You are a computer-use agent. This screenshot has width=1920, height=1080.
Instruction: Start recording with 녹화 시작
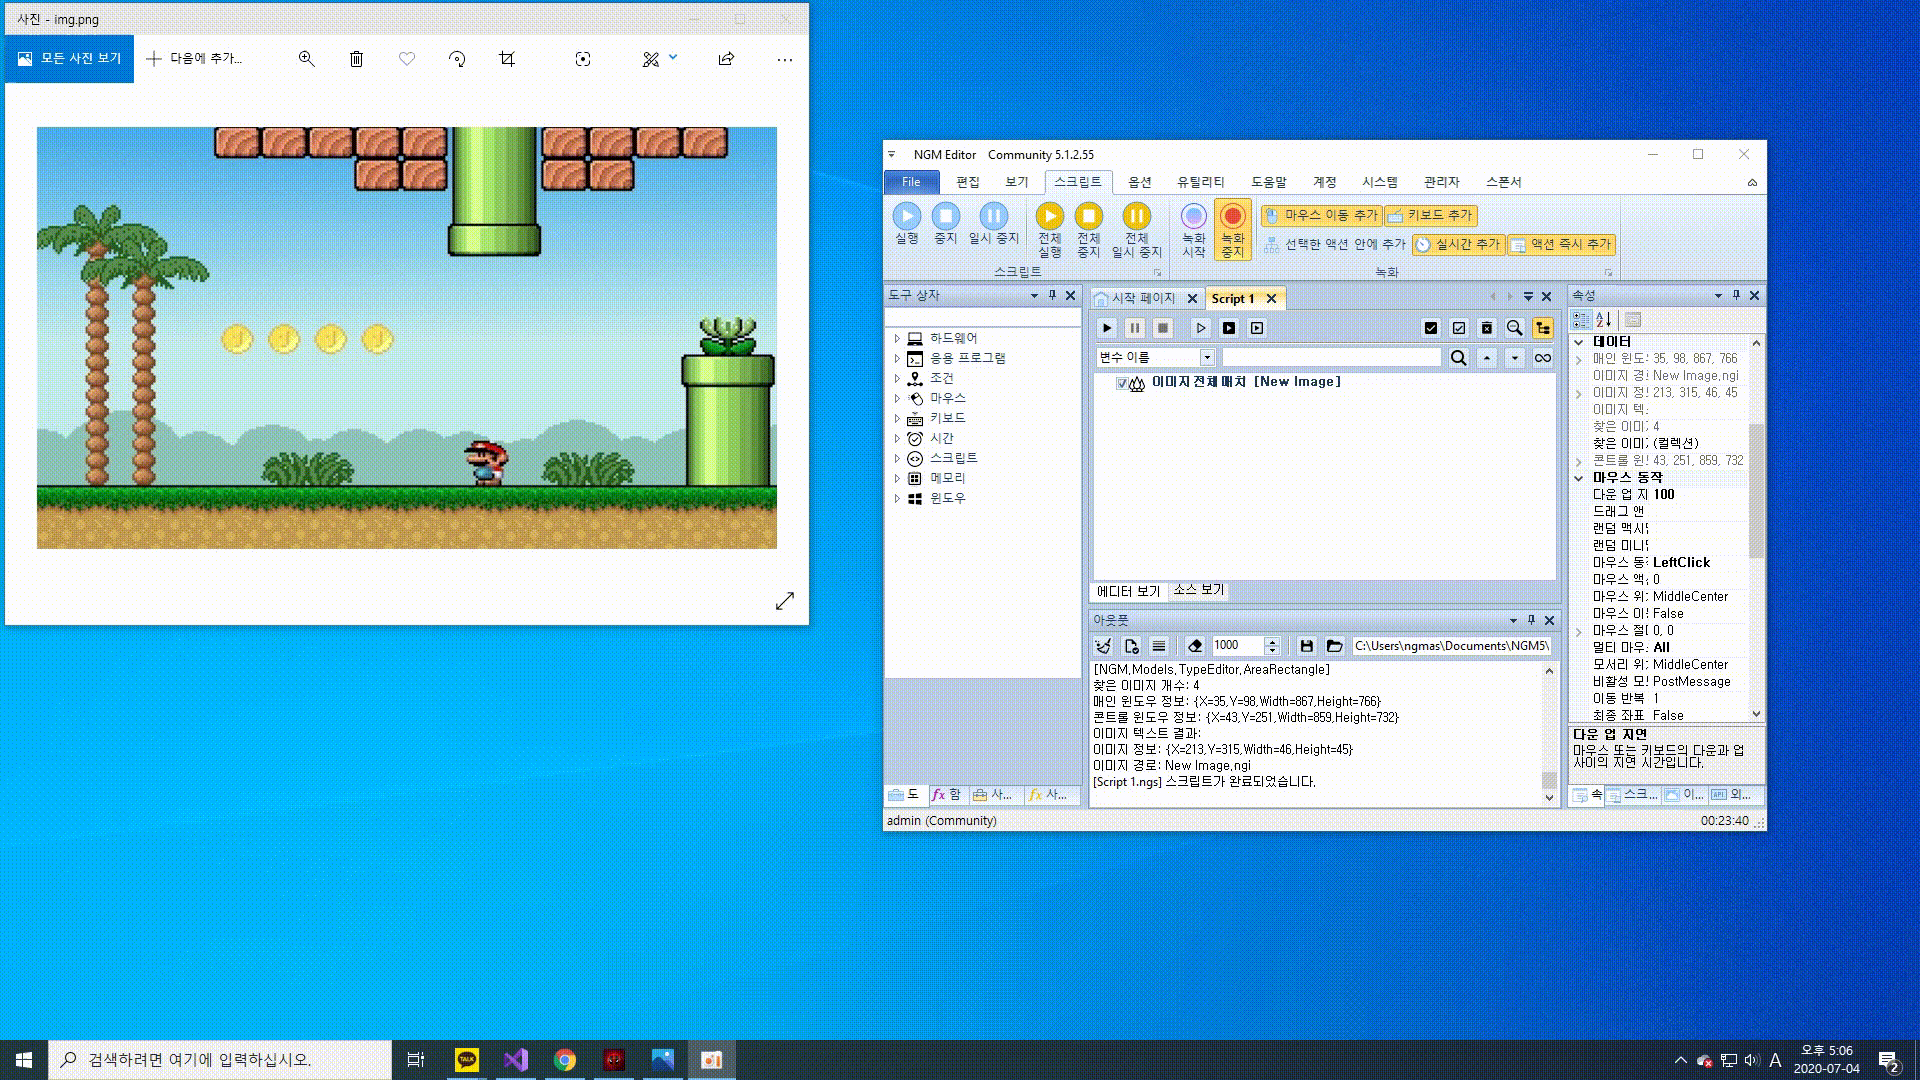coord(1193,230)
